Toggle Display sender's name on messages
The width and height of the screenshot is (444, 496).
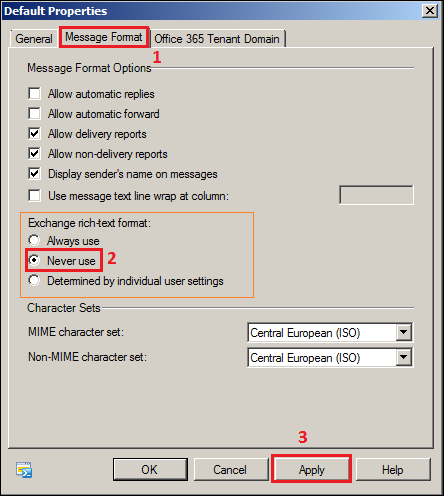click(34, 174)
